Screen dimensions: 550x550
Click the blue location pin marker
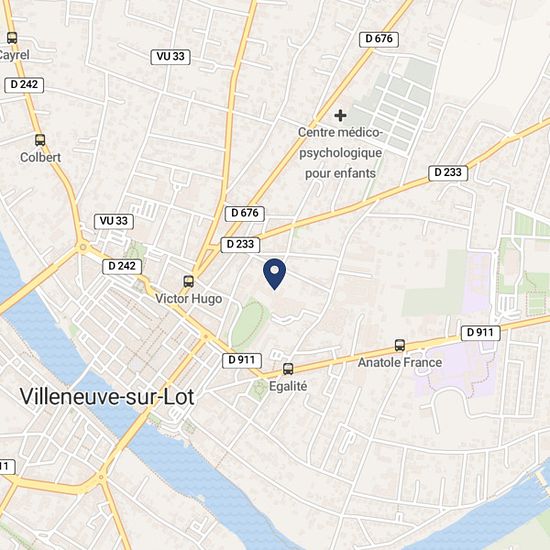pyautogui.click(x=275, y=274)
